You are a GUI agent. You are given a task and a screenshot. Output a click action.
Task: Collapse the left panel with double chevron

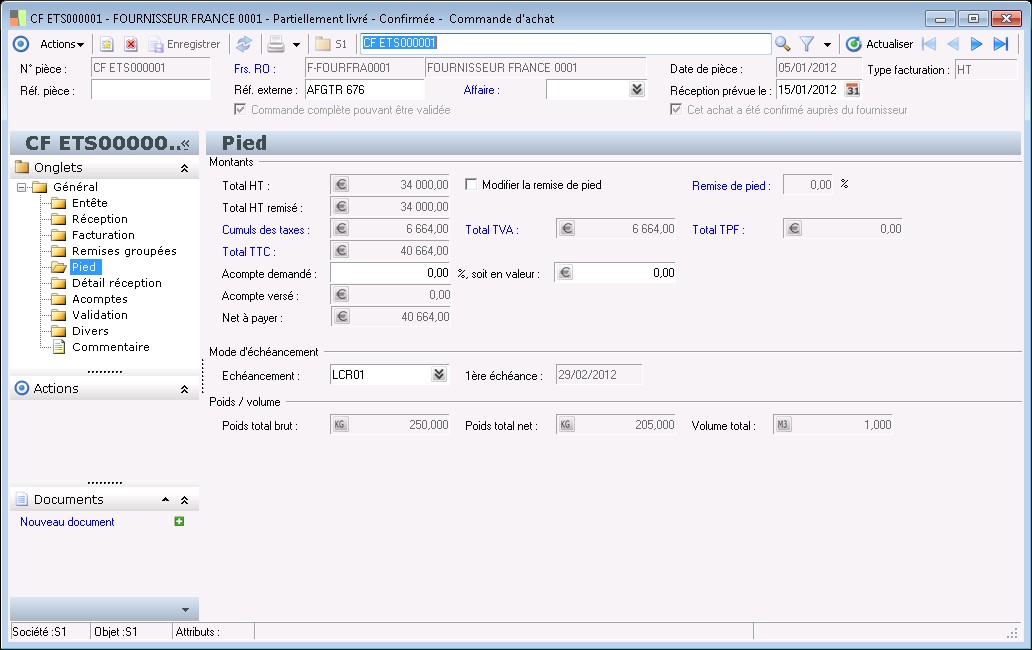pos(186,143)
